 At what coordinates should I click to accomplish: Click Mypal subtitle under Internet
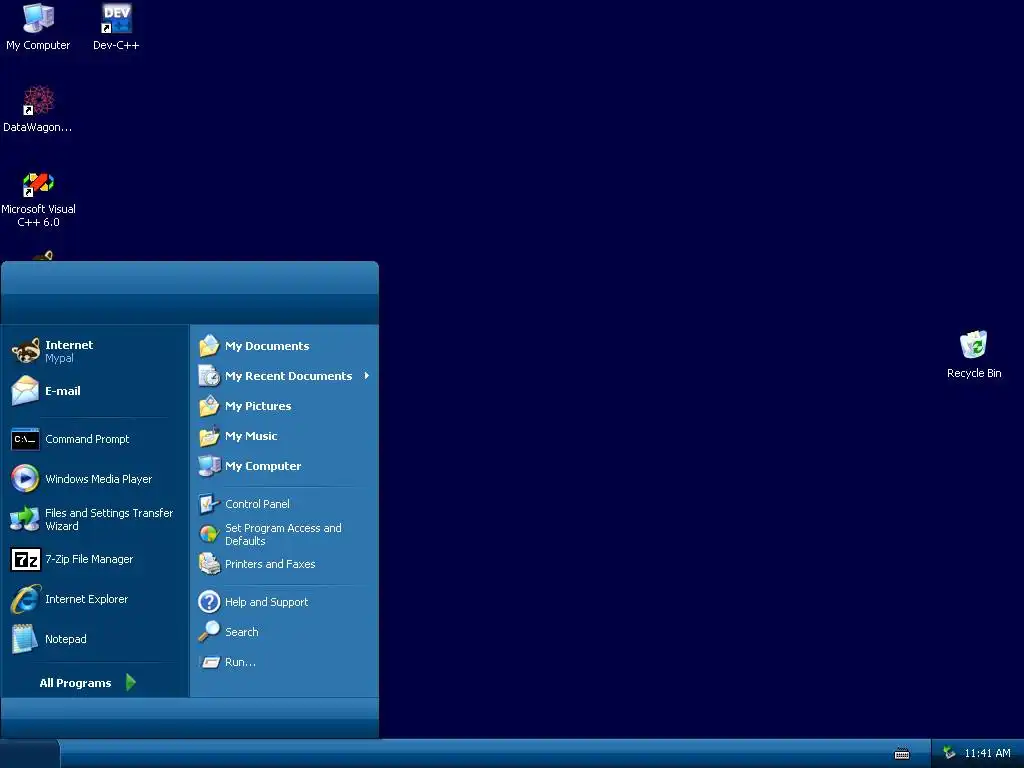(x=59, y=359)
